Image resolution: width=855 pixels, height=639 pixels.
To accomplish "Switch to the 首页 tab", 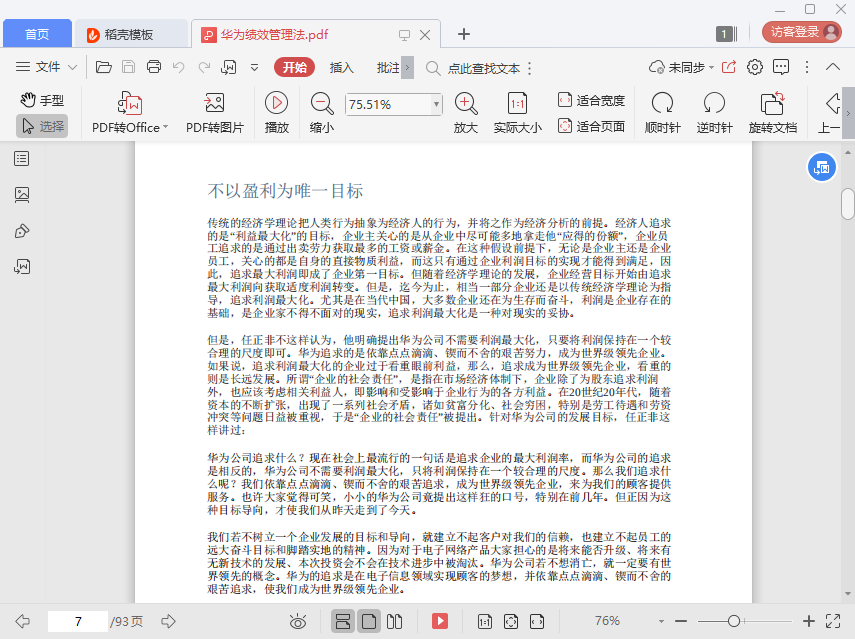I will [x=37, y=34].
